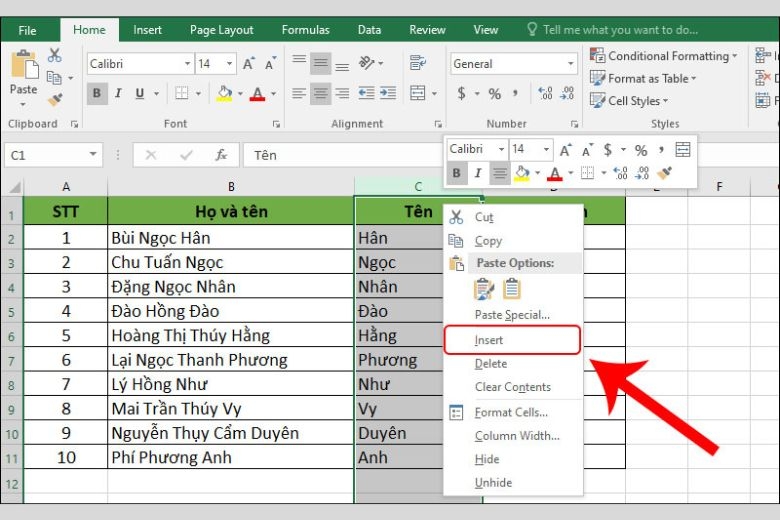This screenshot has width=780, height=520.
Task: Click the Borders icon in ribbon
Action: pos(182,93)
